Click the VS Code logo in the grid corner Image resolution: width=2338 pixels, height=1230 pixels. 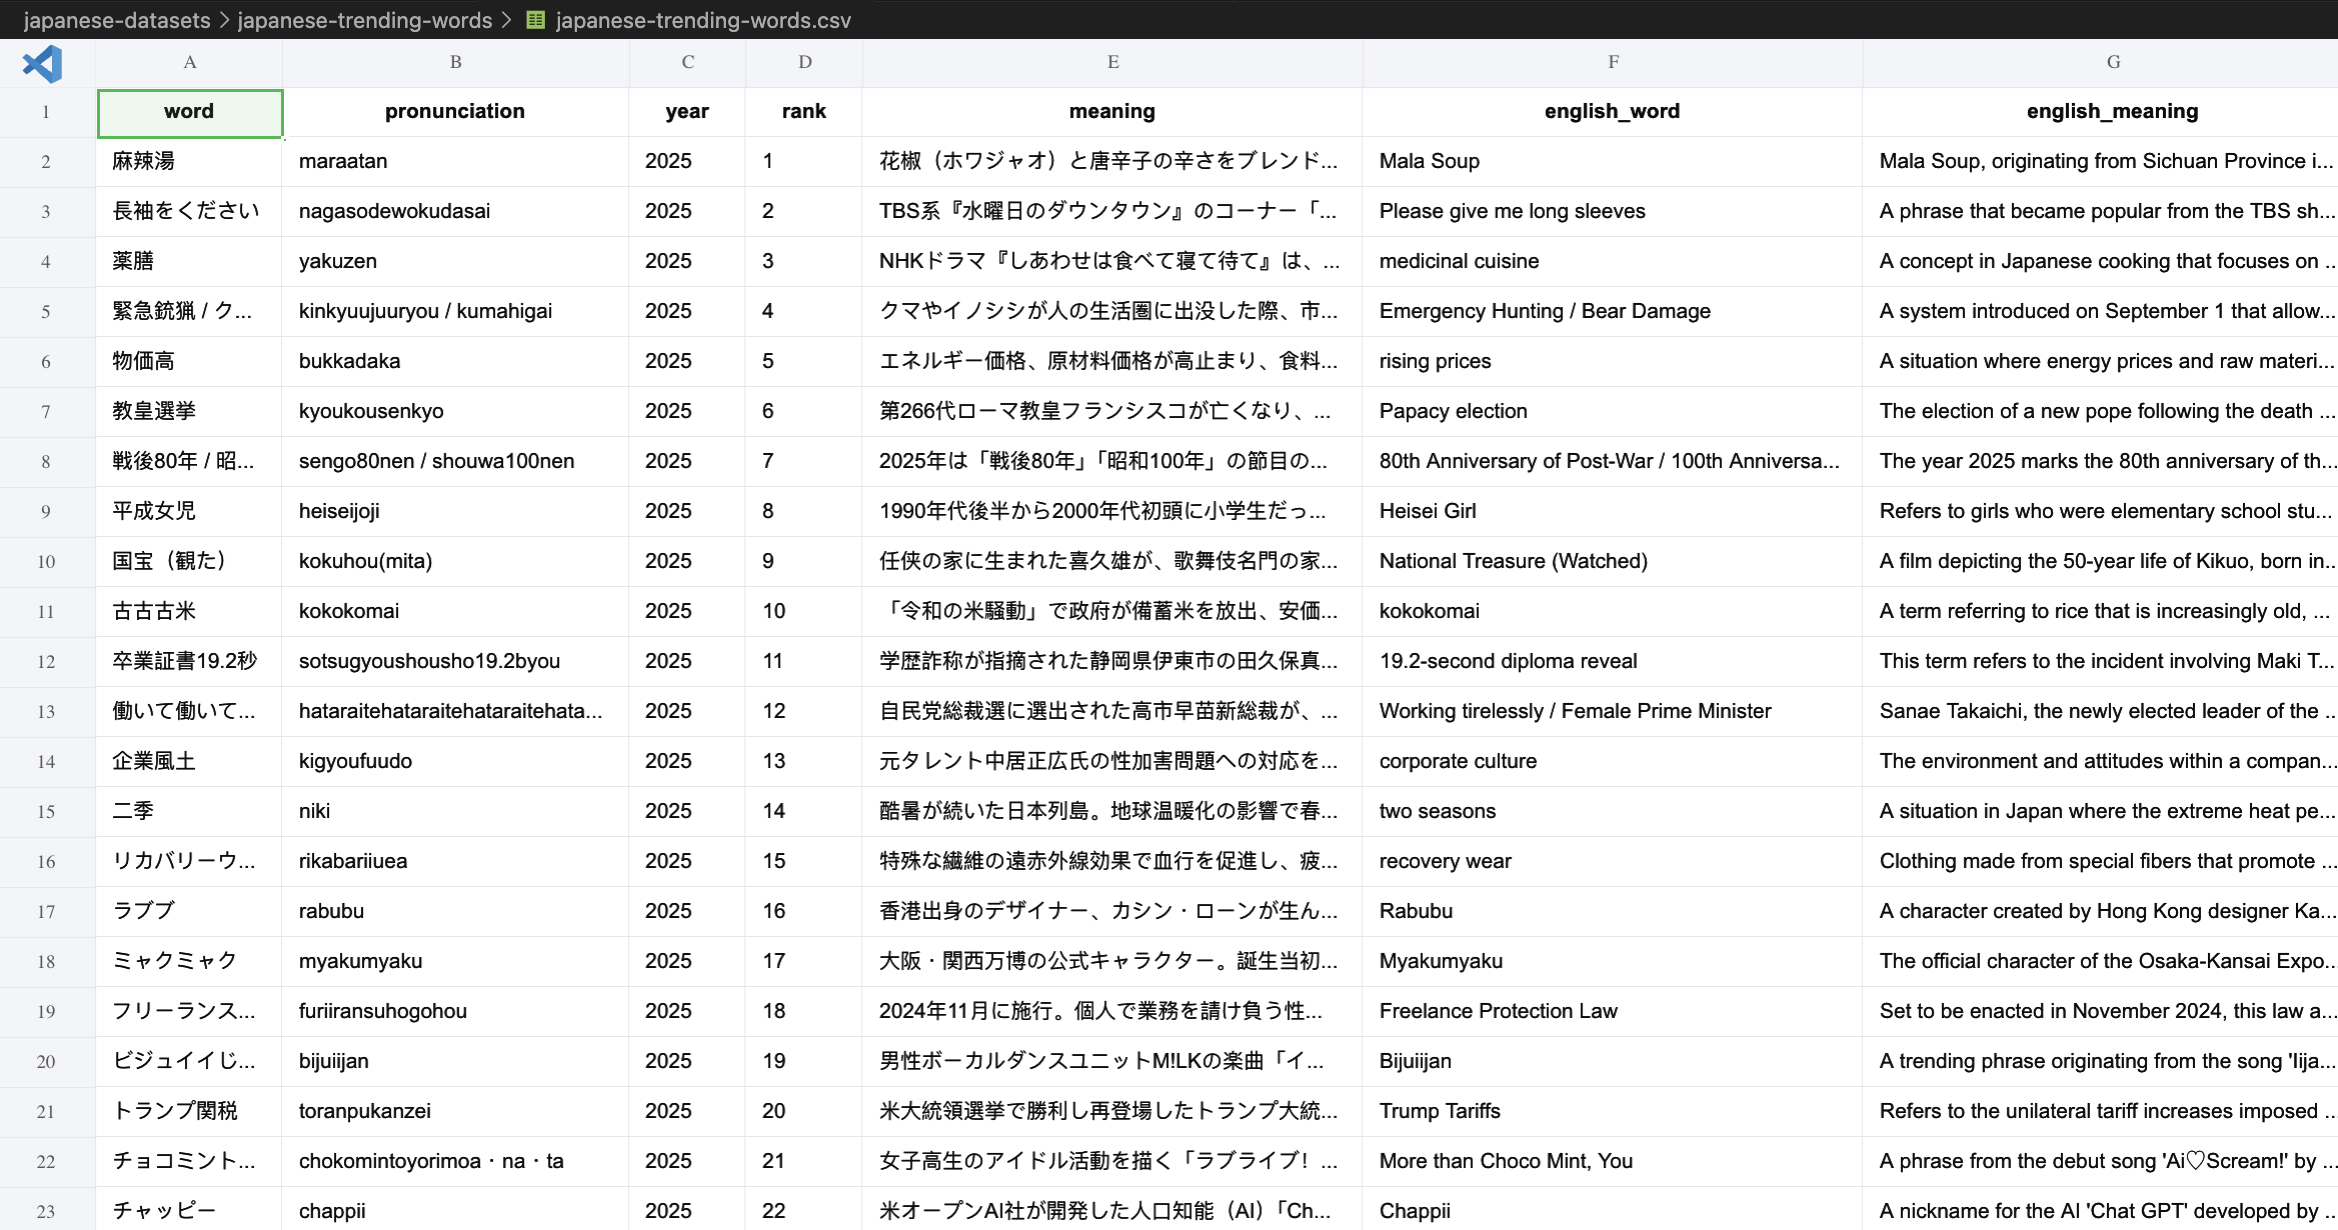coord(42,62)
